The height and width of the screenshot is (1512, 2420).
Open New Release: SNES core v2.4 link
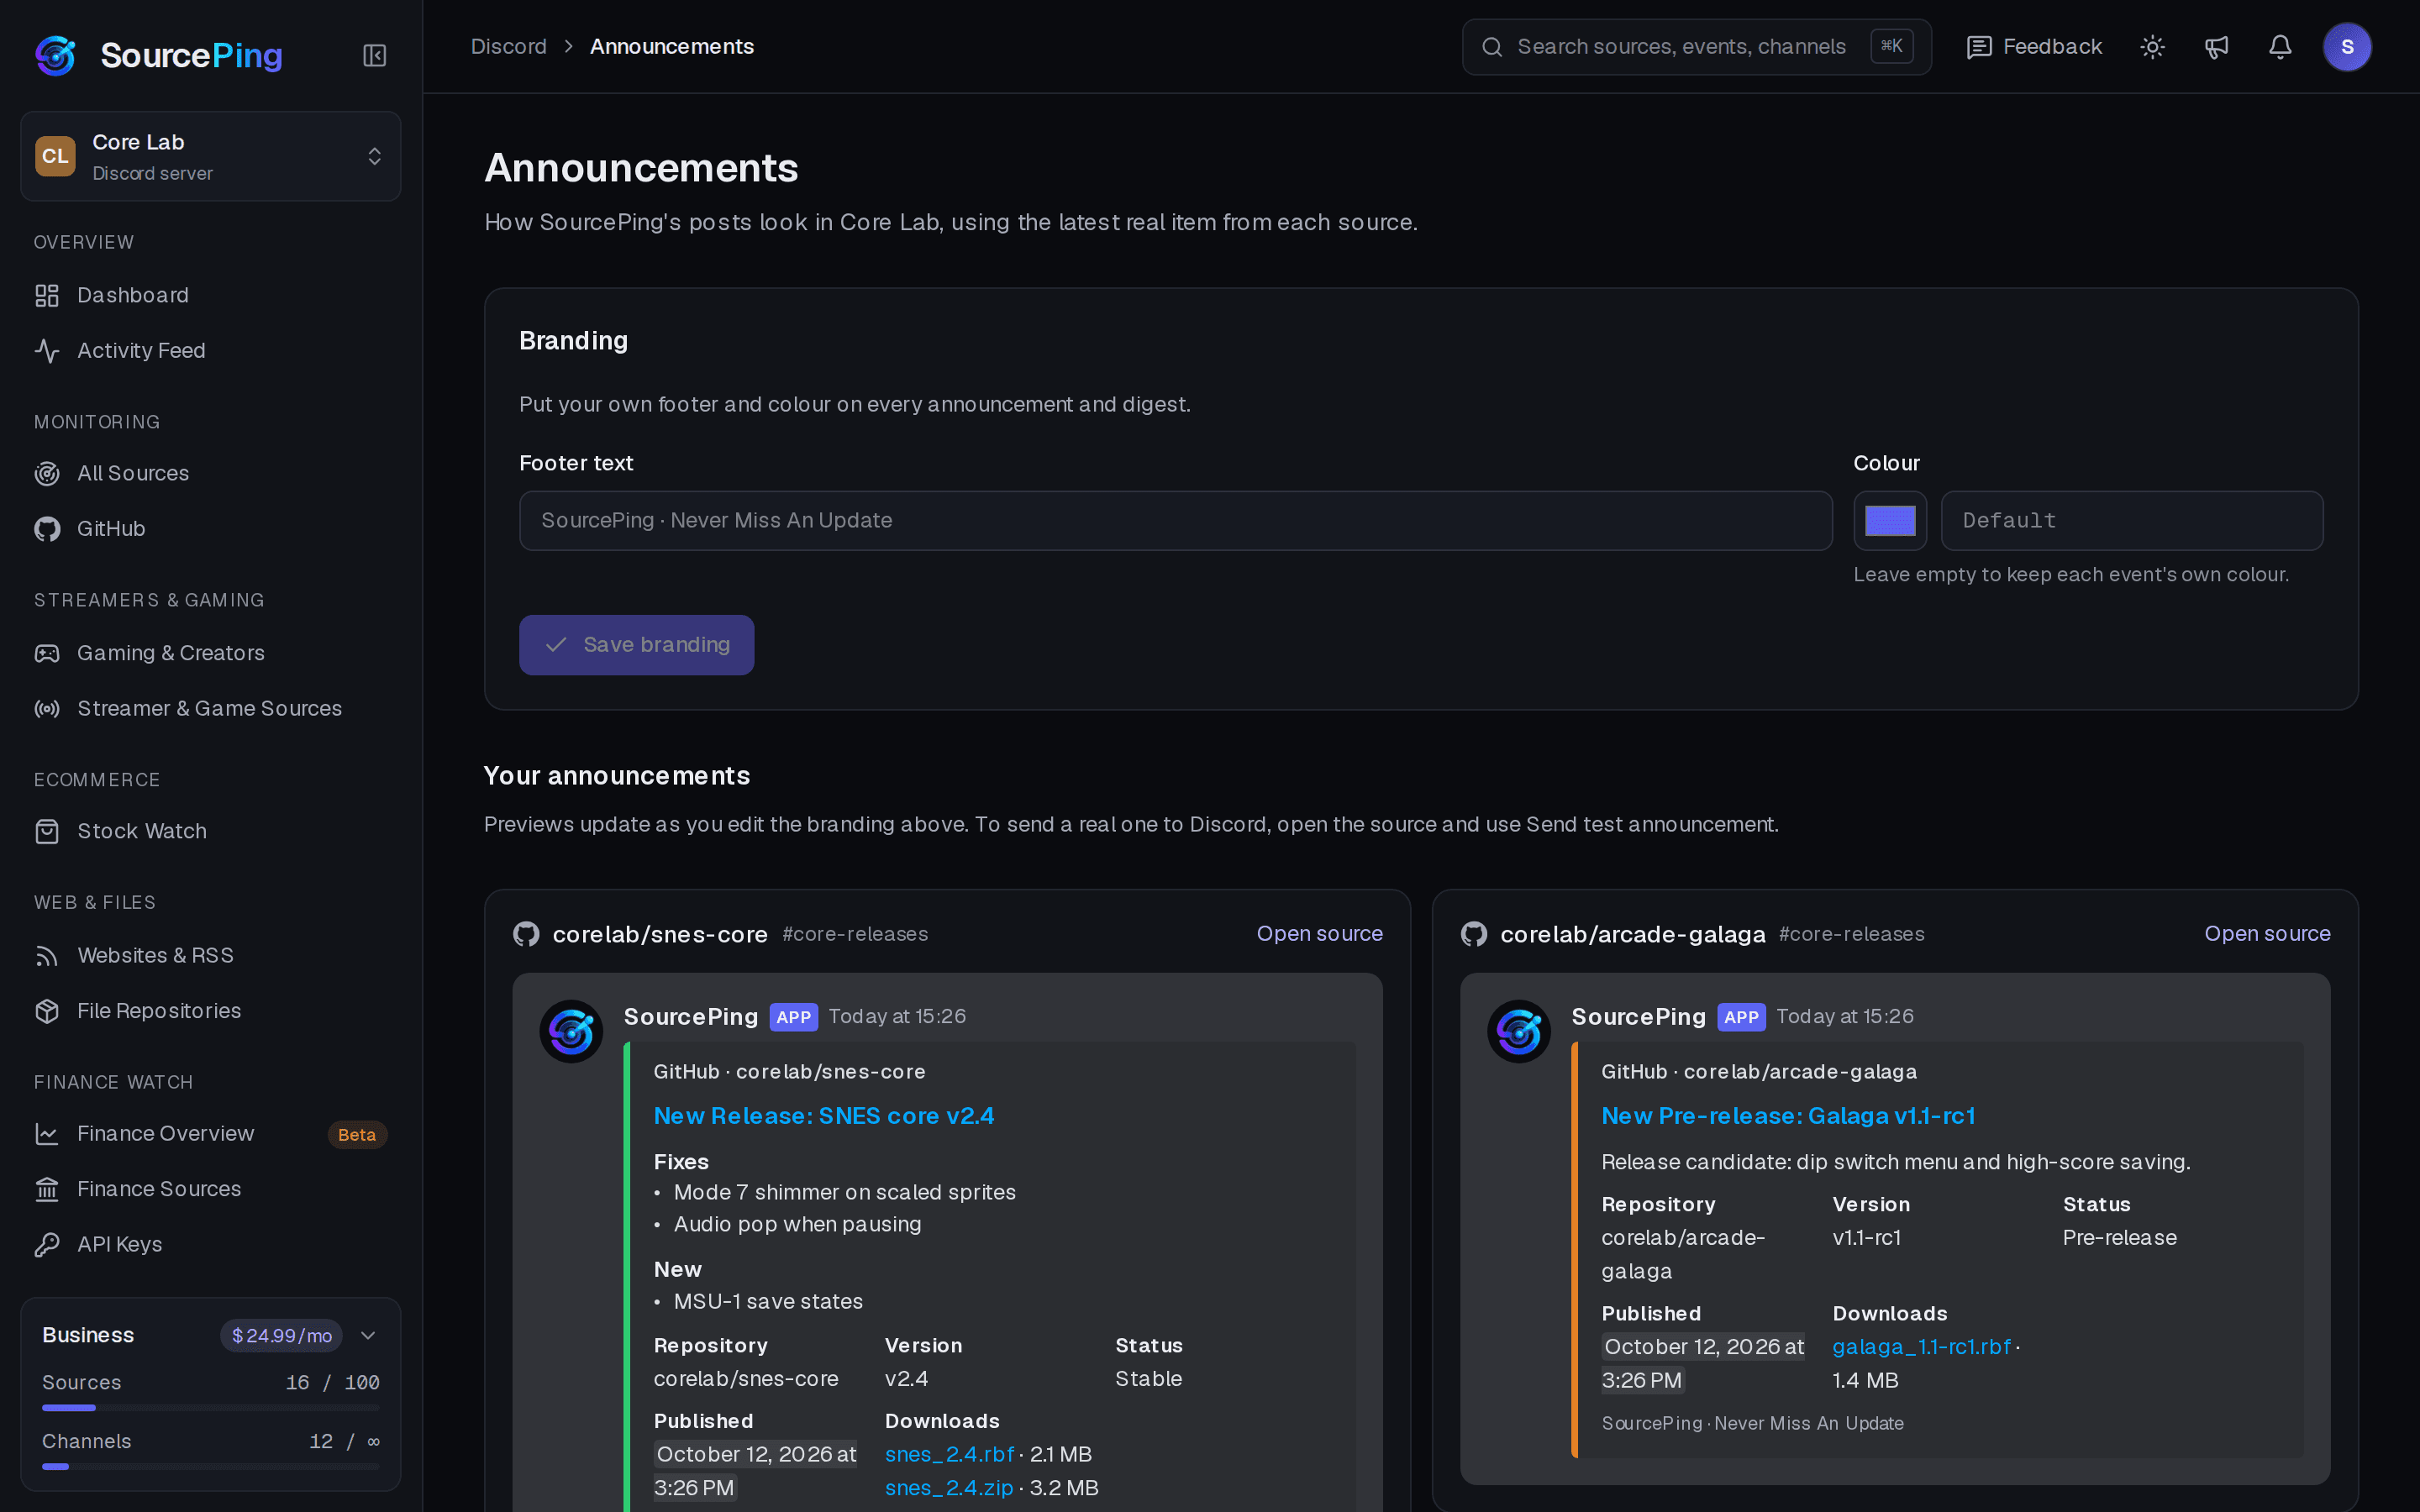point(823,1116)
